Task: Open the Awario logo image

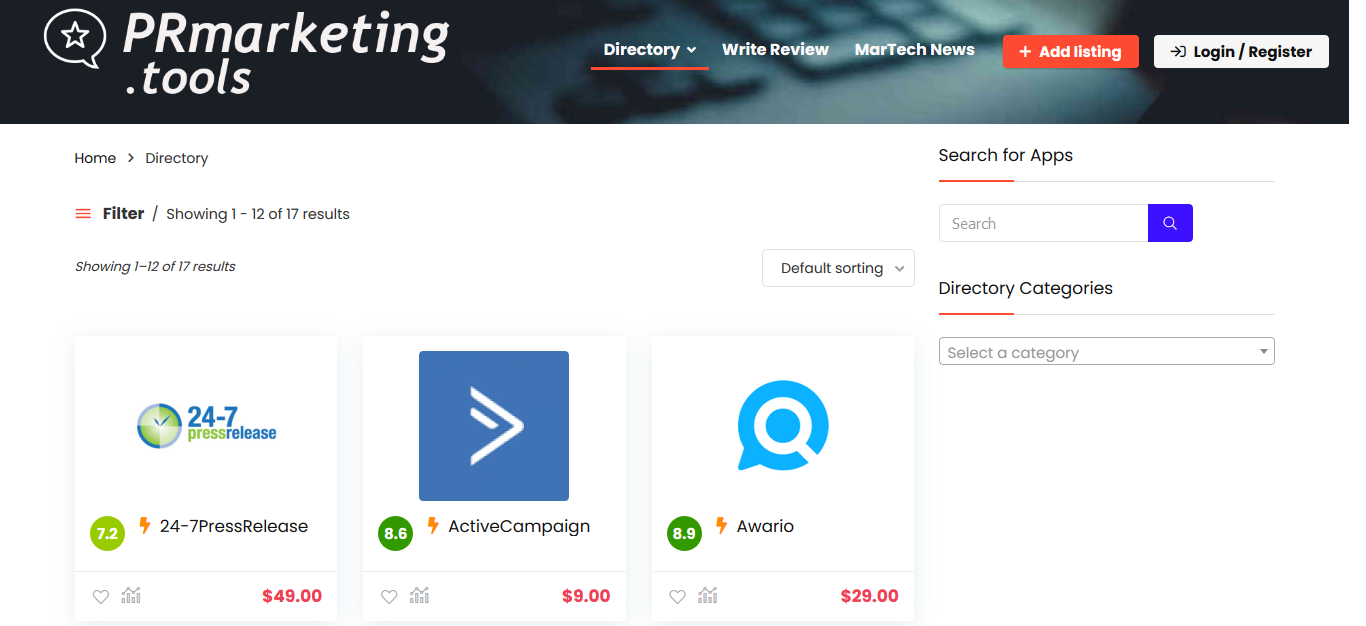Action: [x=783, y=425]
